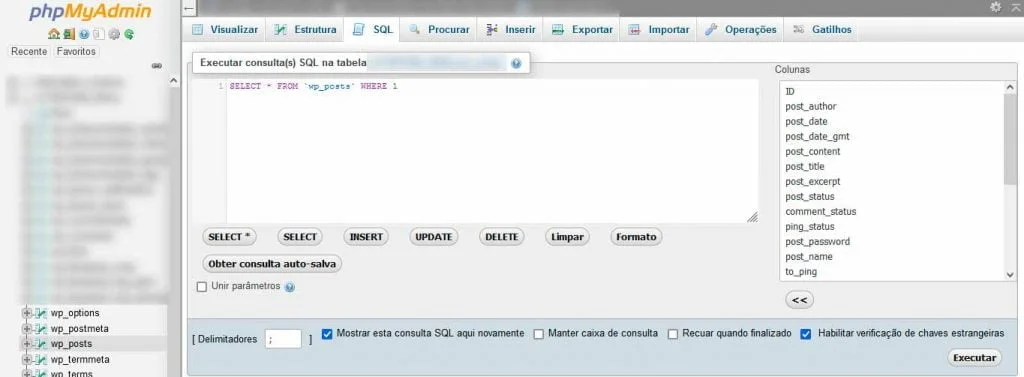The width and height of the screenshot is (1024, 377).
Task: Click the SELECT * button
Action: (x=229, y=237)
